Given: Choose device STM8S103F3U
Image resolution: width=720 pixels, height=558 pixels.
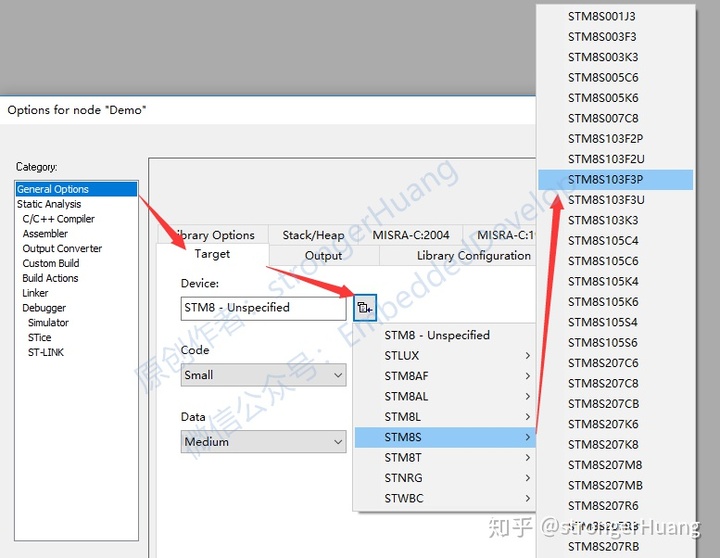Looking at the screenshot, I should point(615,200).
